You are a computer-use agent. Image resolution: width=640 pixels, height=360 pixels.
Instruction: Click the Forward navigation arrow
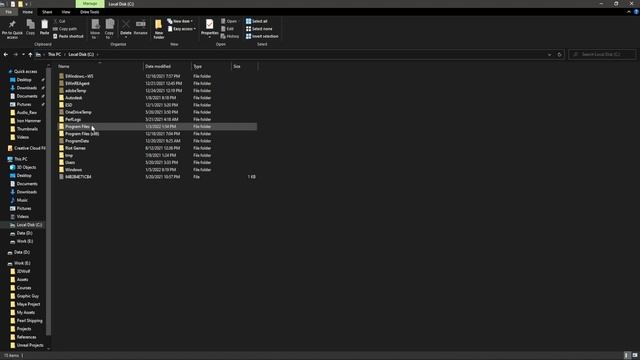coord(16,54)
